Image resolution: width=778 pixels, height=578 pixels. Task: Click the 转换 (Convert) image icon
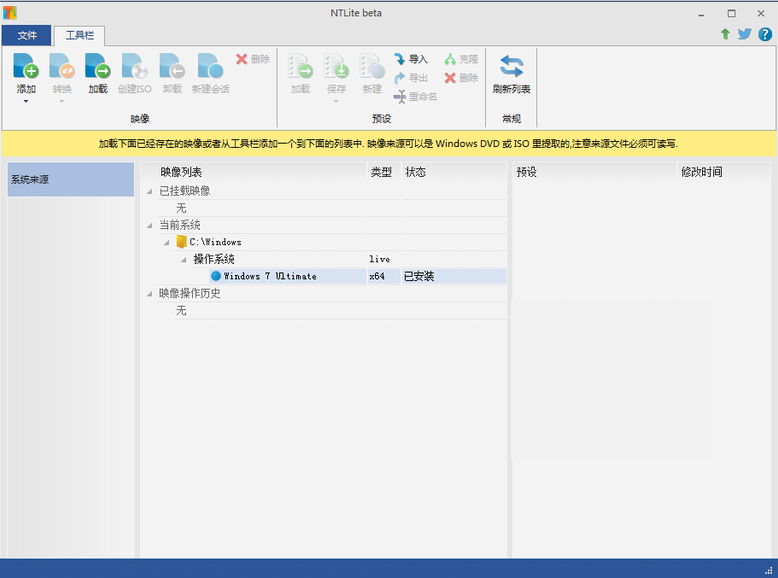point(62,66)
